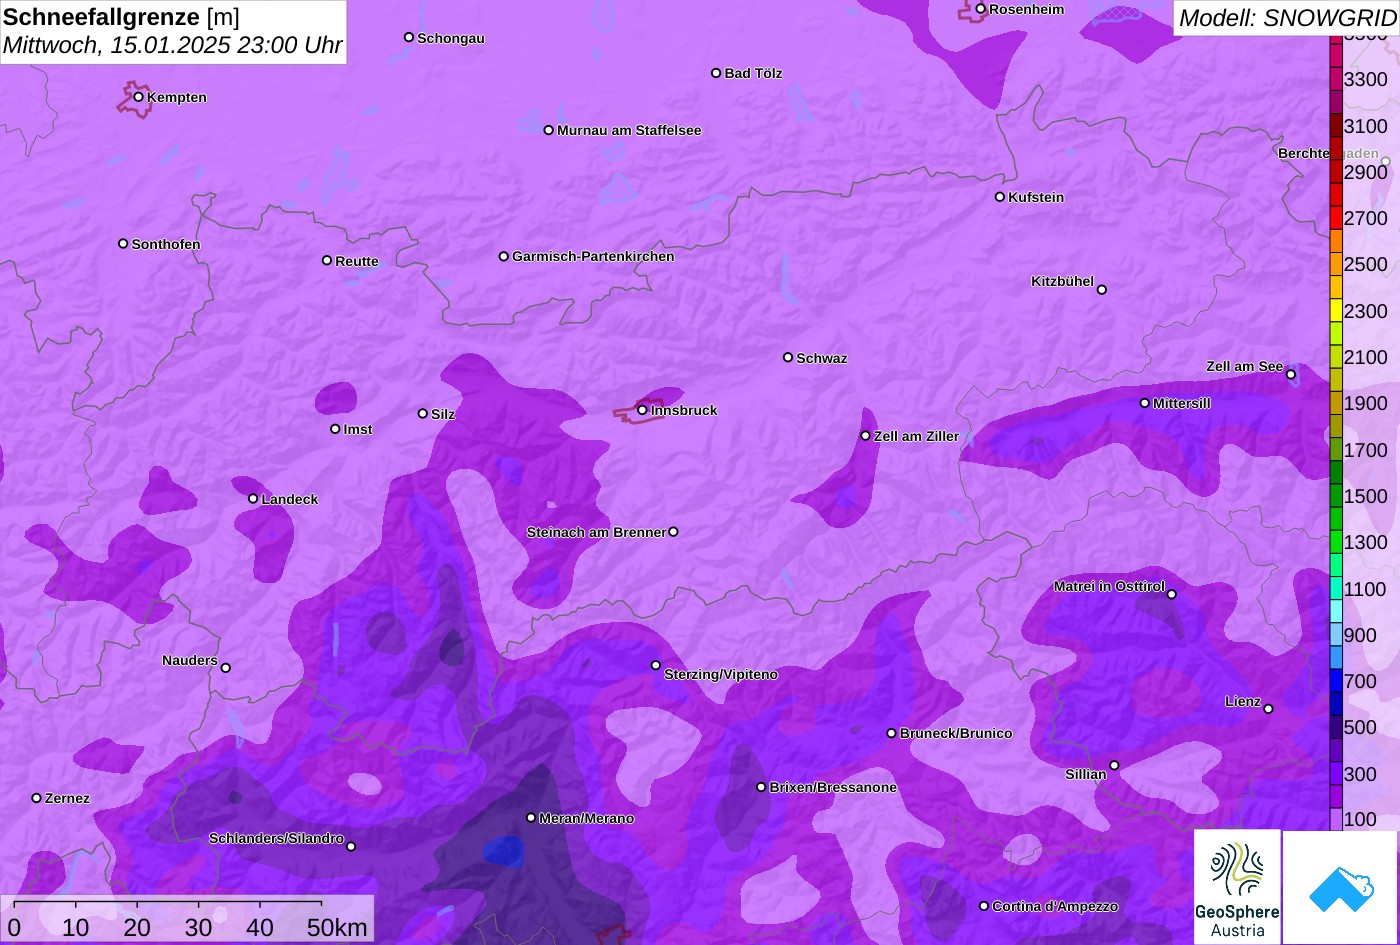Click the Bruneck/Brunico marker dot
This screenshot has height=945, width=1400.
(x=892, y=733)
